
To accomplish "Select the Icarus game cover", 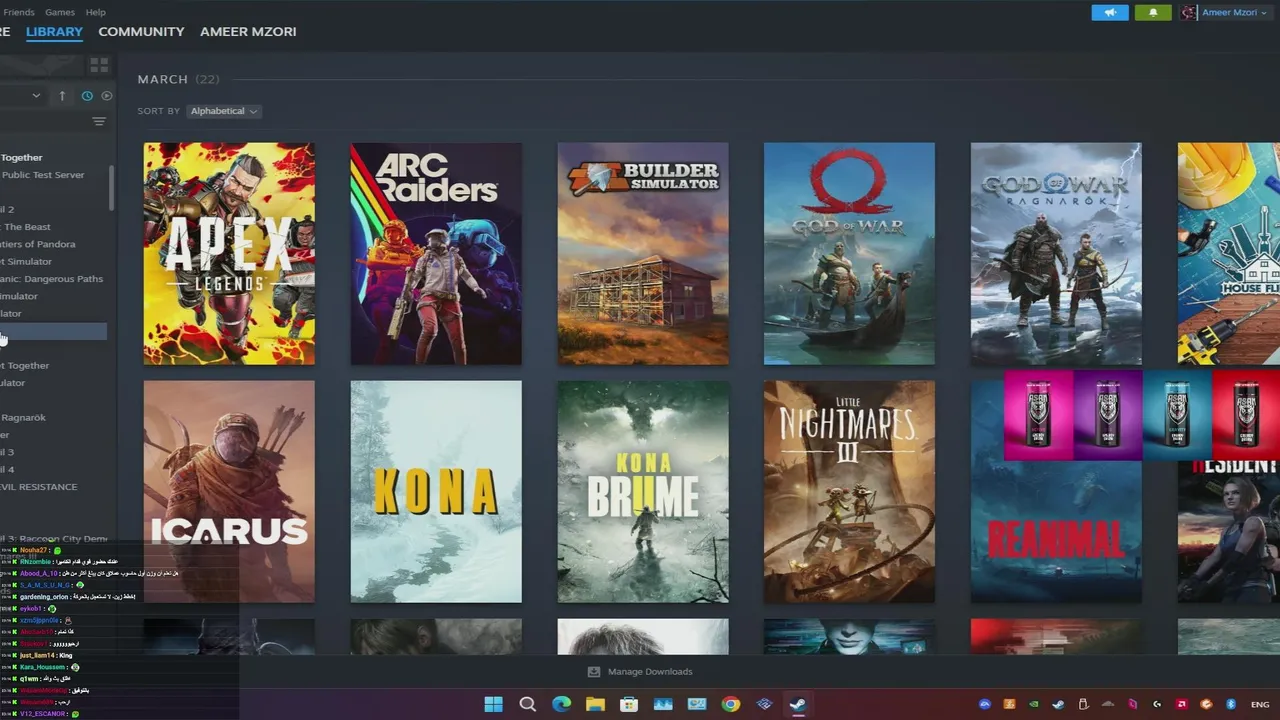I will click(229, 492).
